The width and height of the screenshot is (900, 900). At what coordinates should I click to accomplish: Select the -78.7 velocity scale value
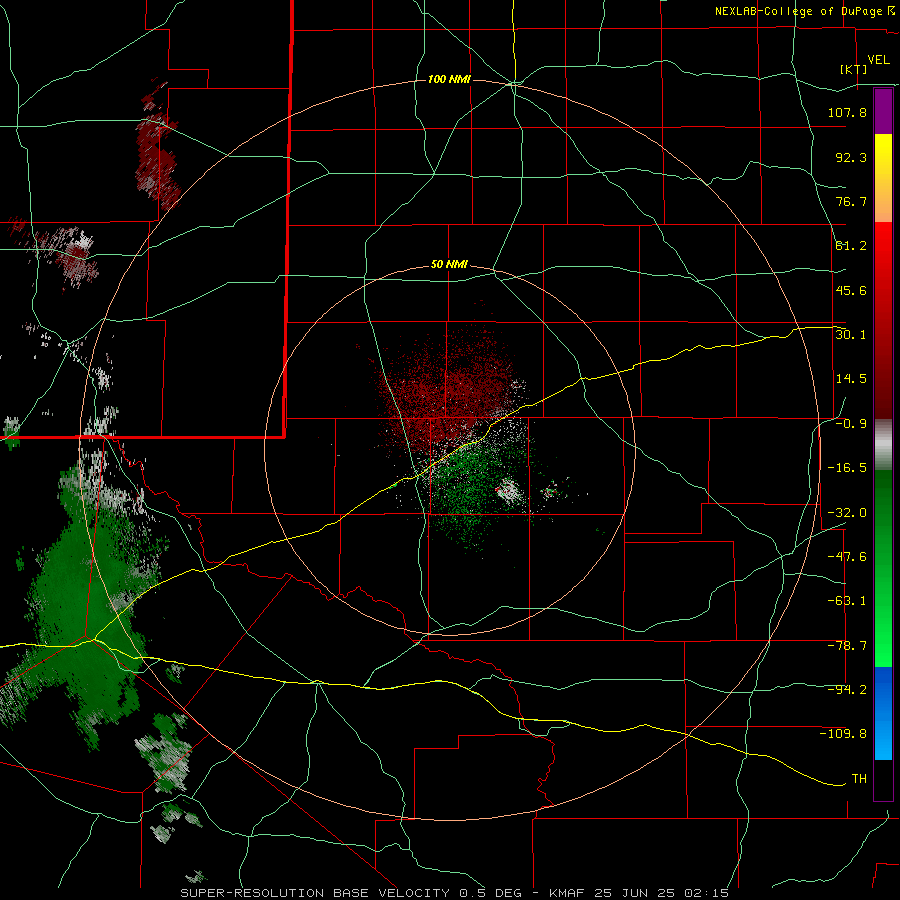tap(847, 646)
